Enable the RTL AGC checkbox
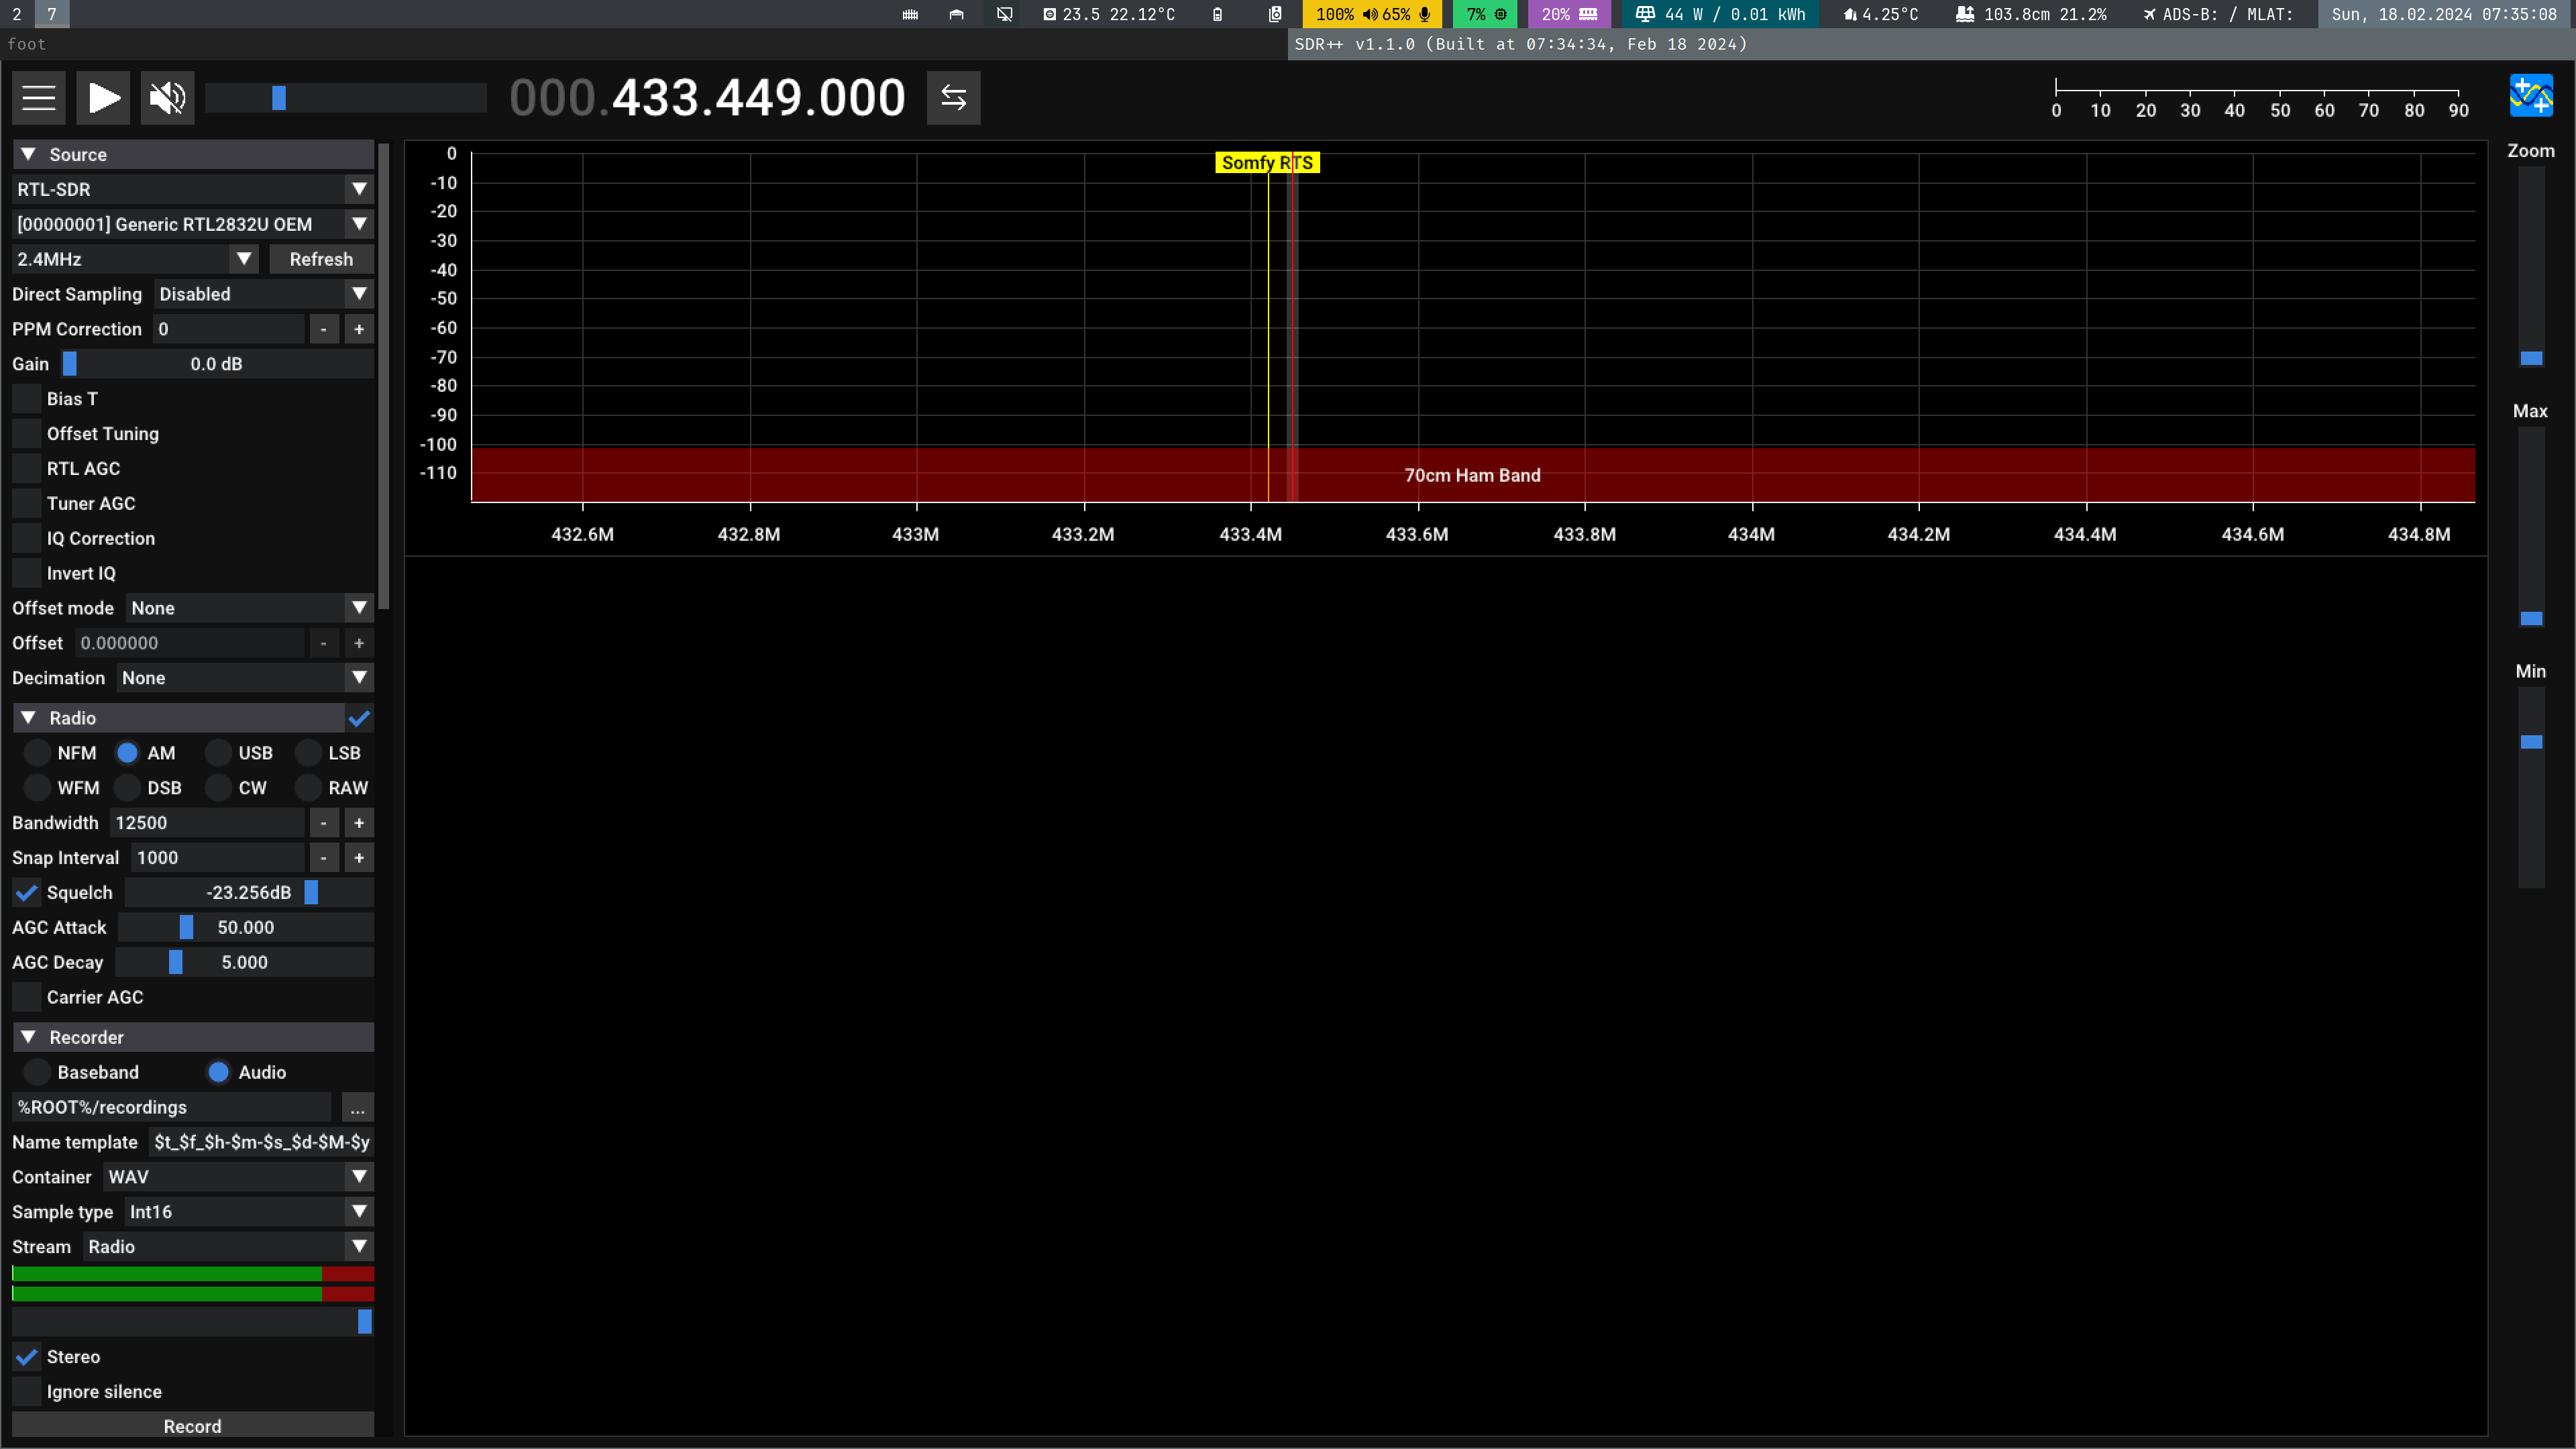Screen dimensions: 2576x1449 27,469
